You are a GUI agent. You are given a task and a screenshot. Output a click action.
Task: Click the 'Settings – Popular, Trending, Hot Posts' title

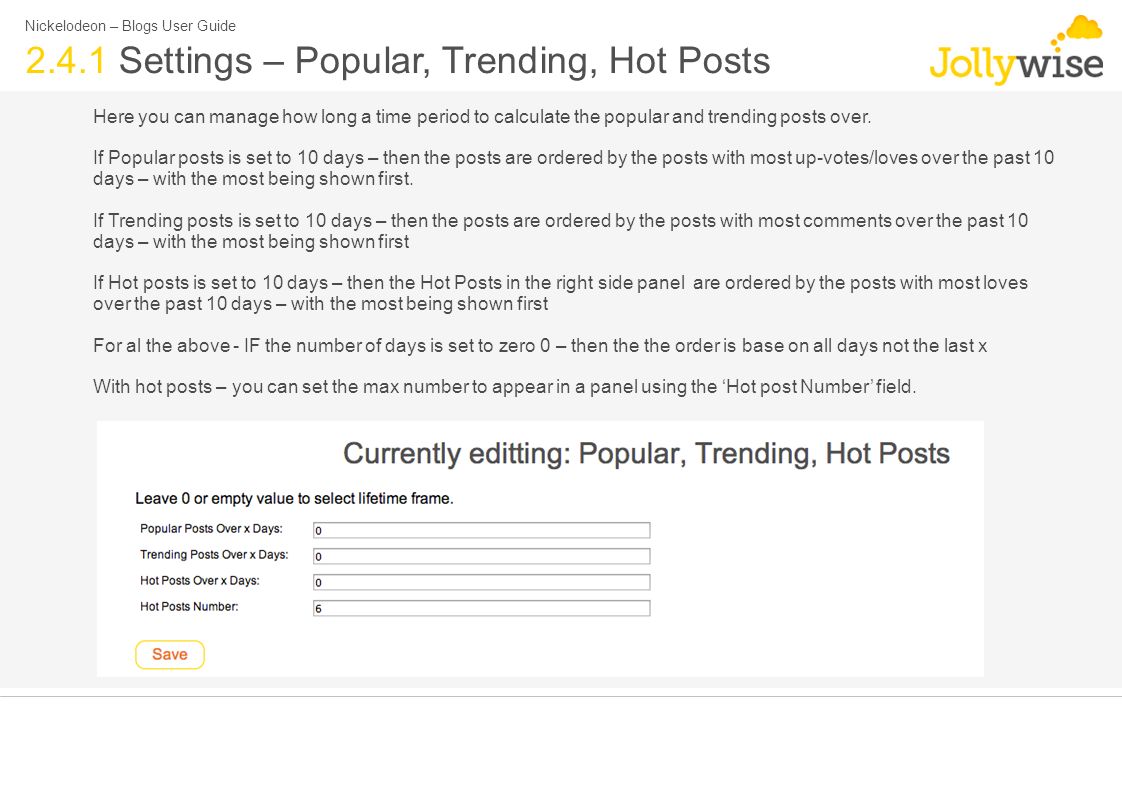point(444,61)
